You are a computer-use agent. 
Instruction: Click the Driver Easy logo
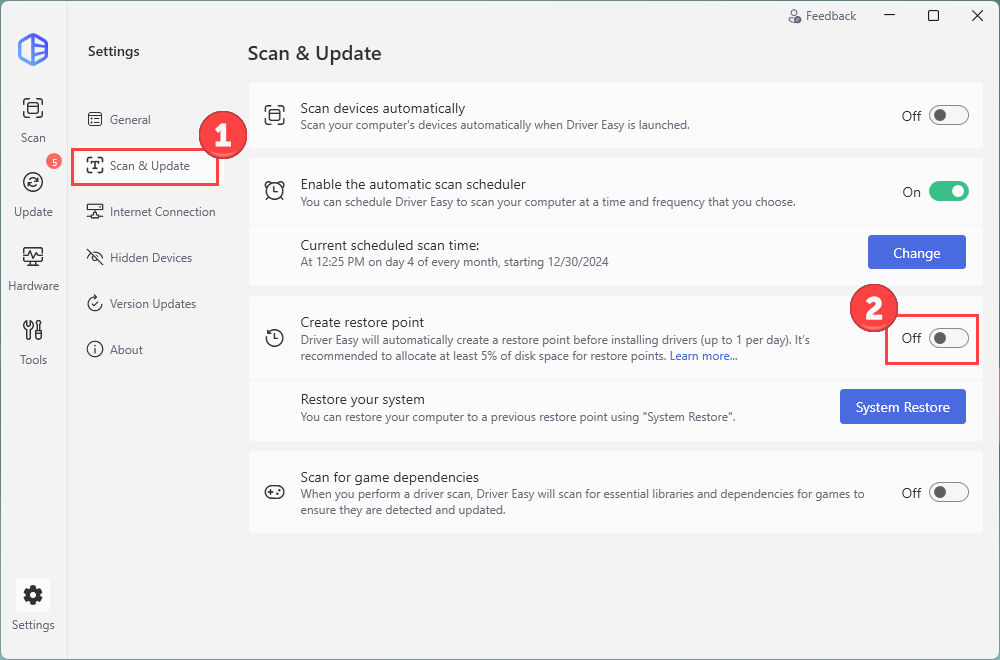pyautogui.click(x=33, y=49)
